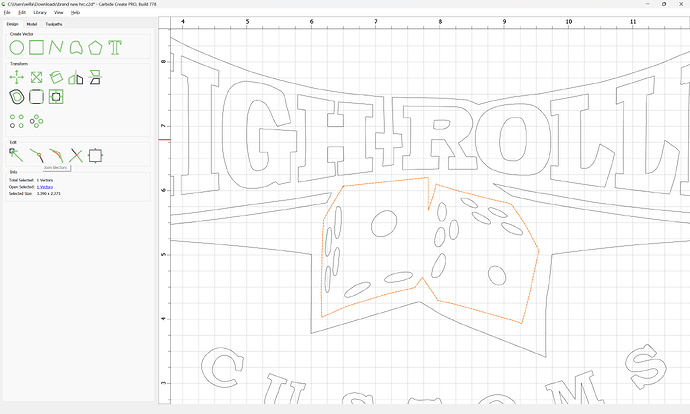This screenshot has width=690, height=414.
Task: Click the Total Selected label
Action: click(22, 180)
